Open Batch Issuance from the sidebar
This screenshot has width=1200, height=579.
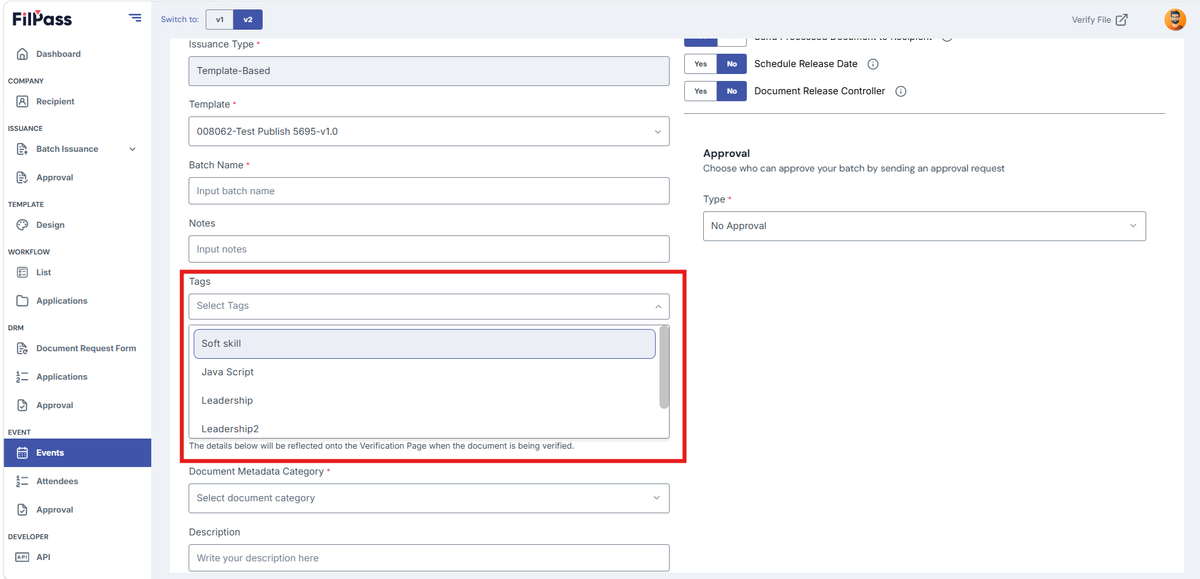(67, 149)
